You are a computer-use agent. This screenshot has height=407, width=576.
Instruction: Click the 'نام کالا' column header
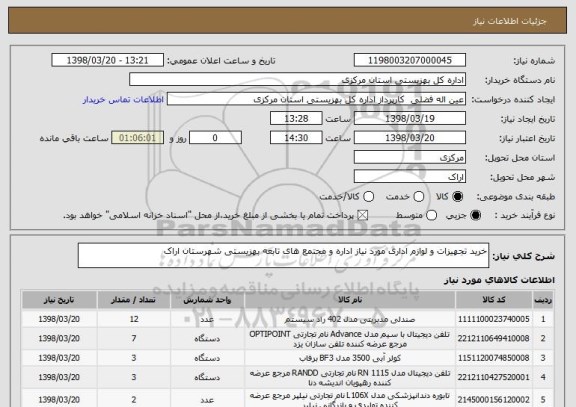[x=350, y=300]
